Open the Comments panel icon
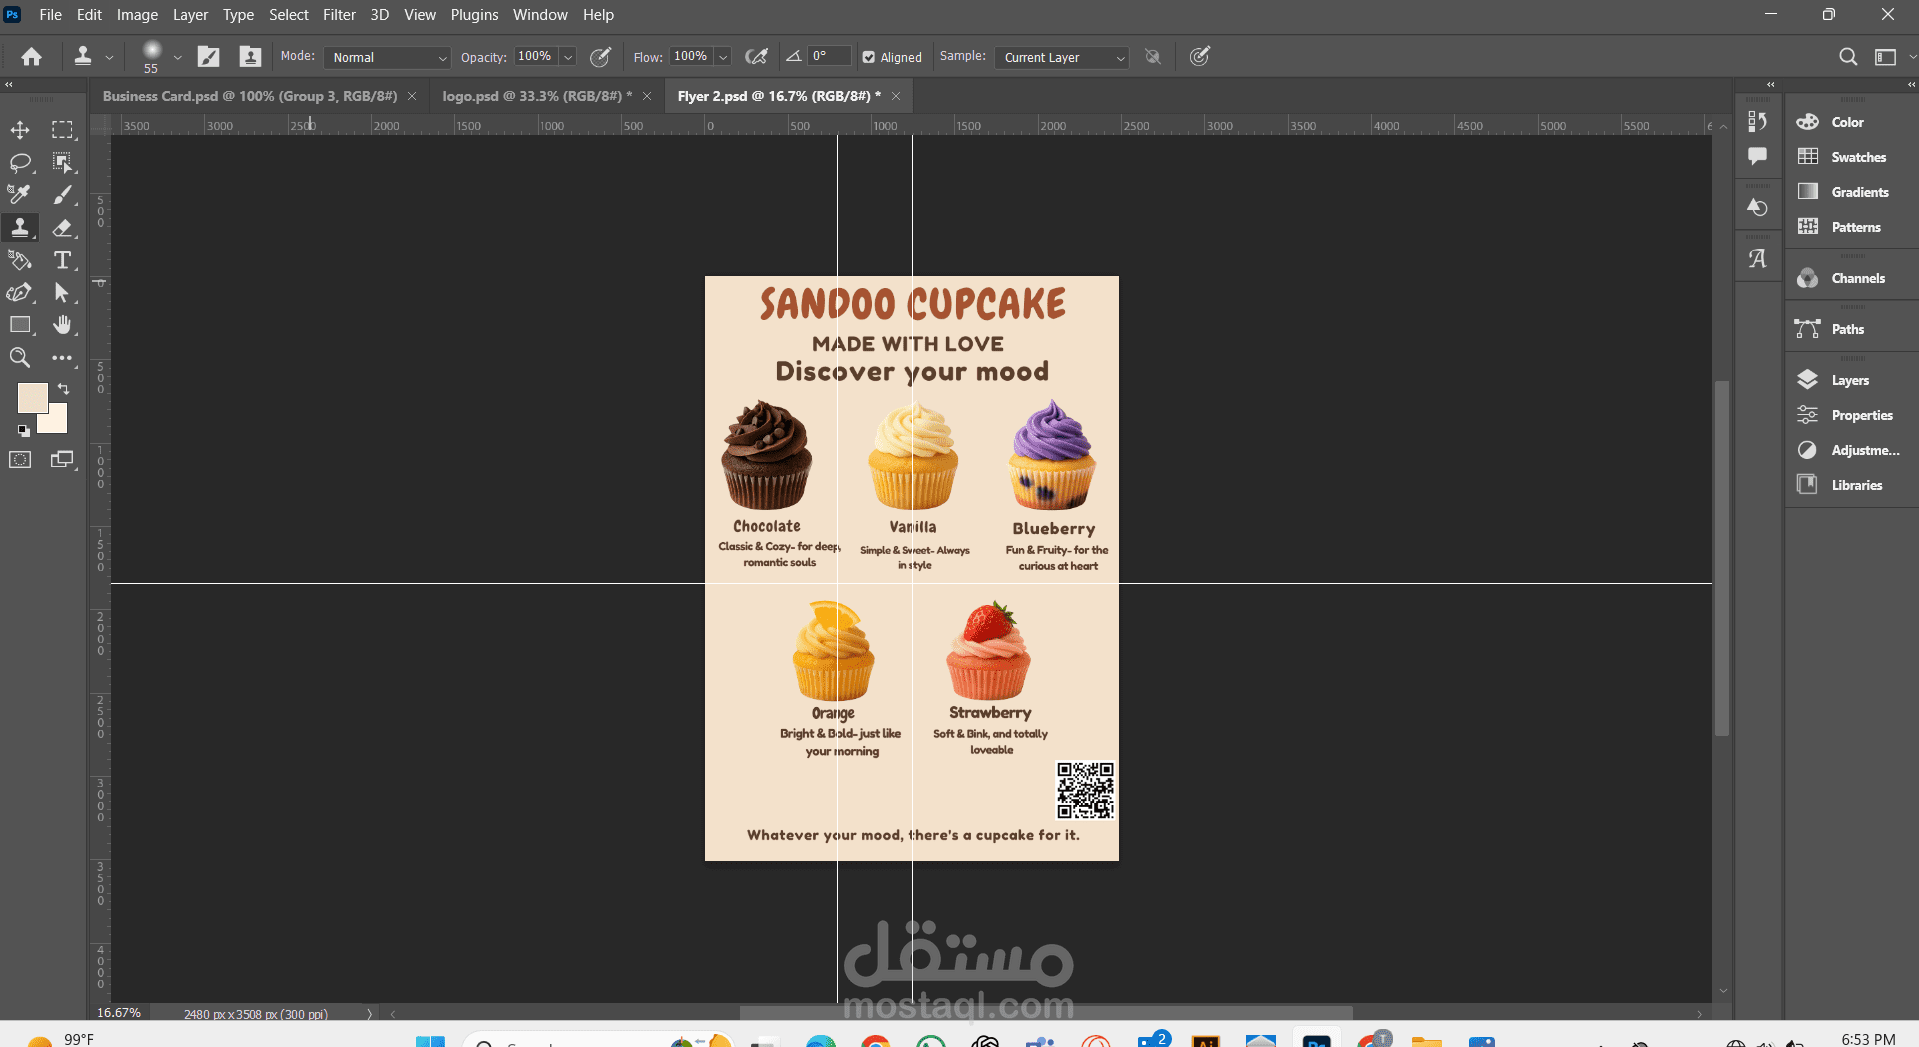1919x1047 pixels. click(1757, 156)
